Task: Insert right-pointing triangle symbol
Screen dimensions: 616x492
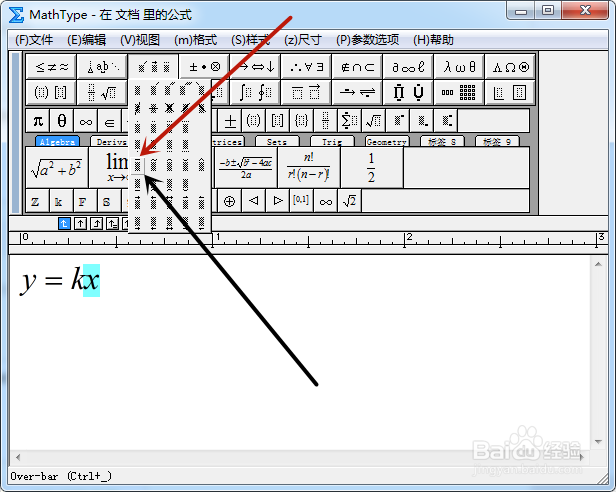Action: [277, 202]
